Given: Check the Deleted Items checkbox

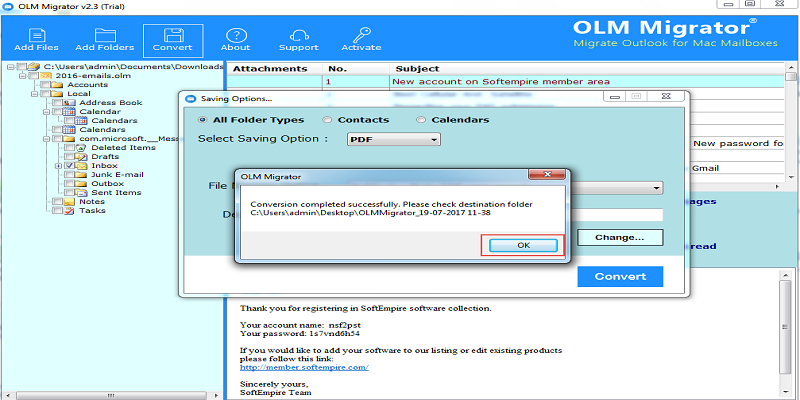Looking at the screenshot, I should point(69,147).
